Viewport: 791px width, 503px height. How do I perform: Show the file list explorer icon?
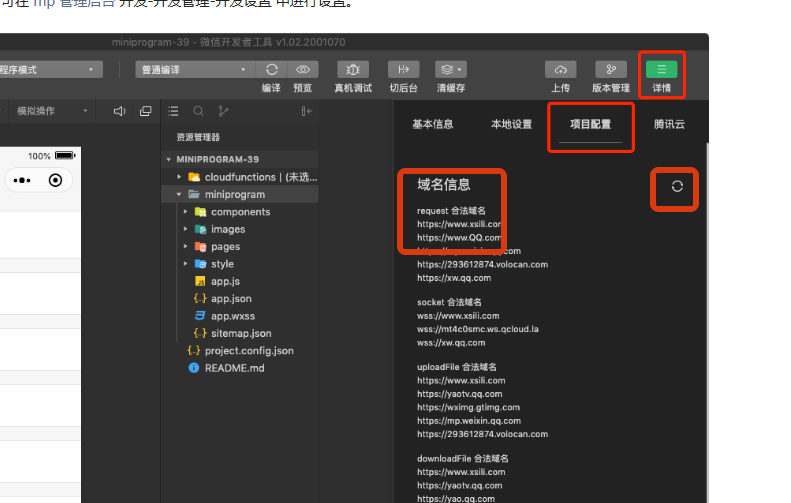point(173,111)
